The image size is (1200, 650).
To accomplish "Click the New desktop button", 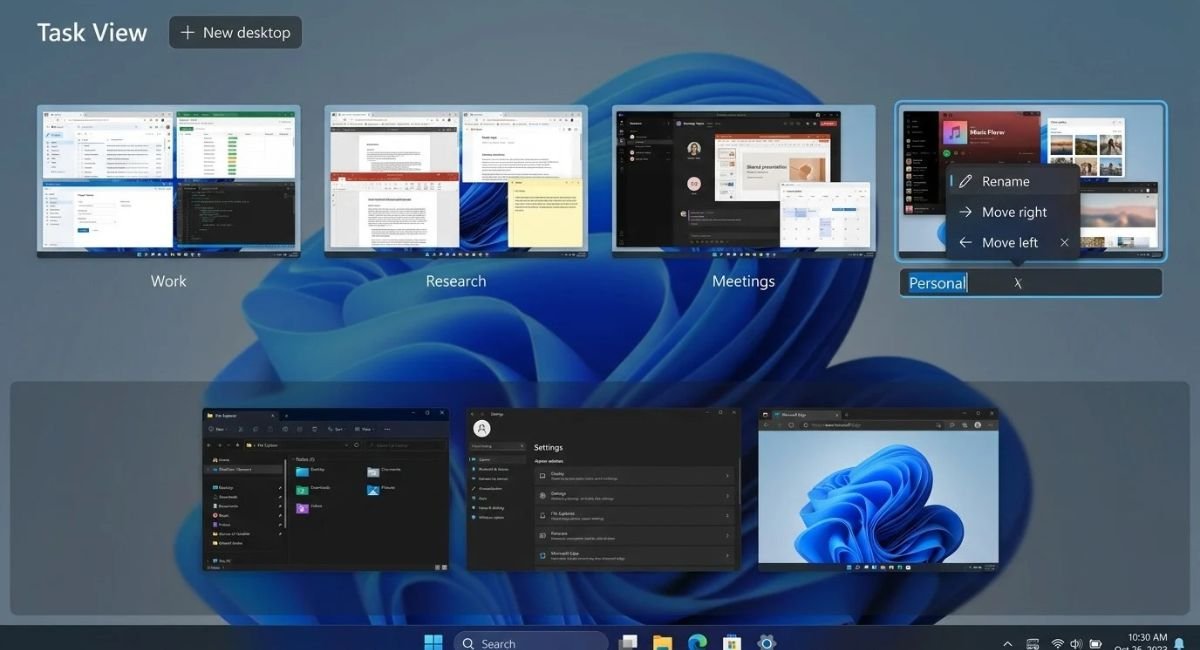I will 235,32.
